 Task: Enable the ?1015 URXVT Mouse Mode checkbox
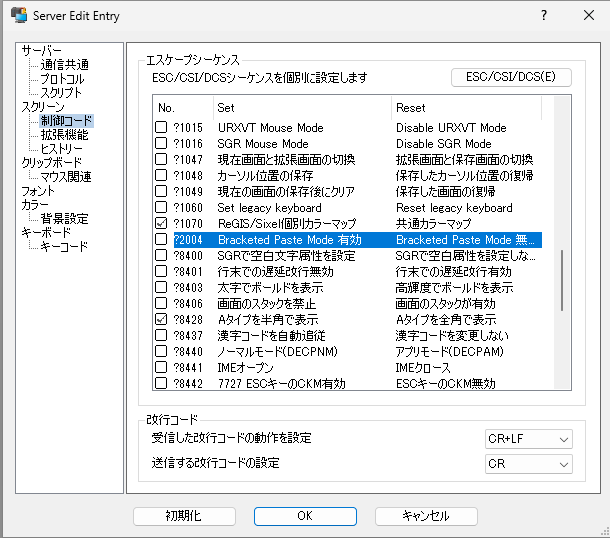161,128
